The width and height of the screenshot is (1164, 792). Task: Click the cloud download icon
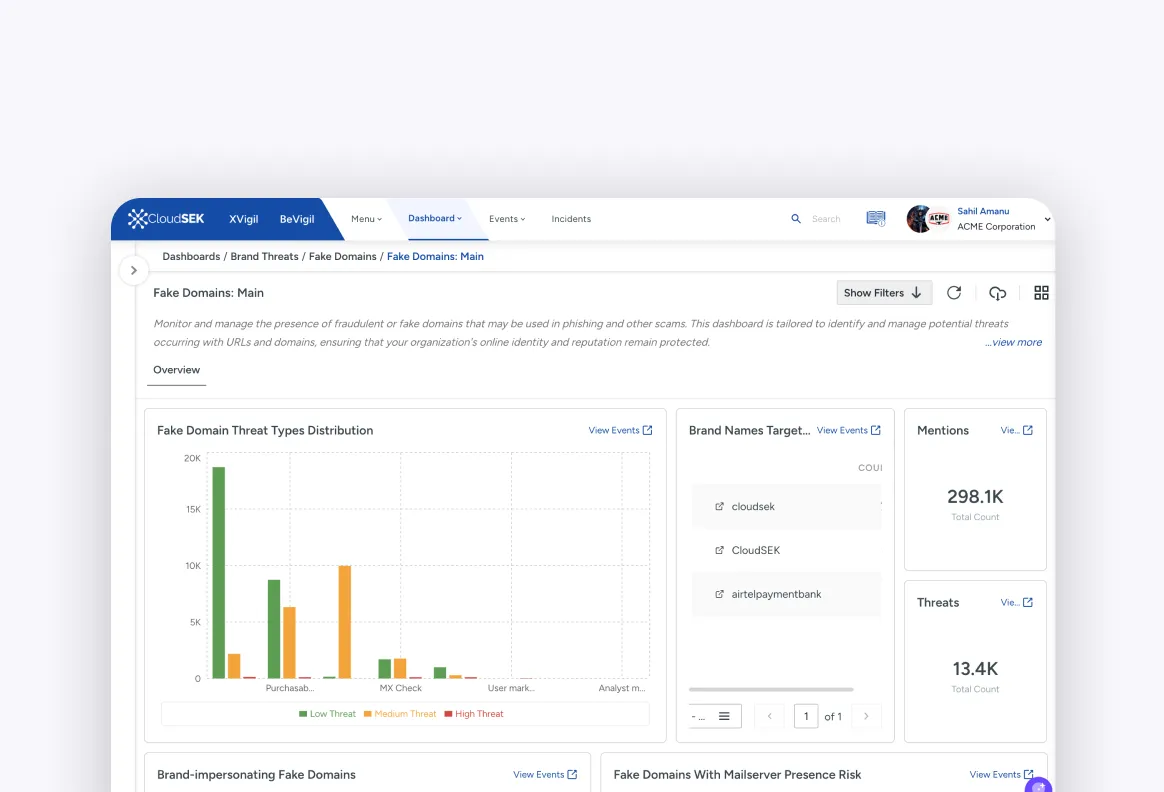[998, 293]
